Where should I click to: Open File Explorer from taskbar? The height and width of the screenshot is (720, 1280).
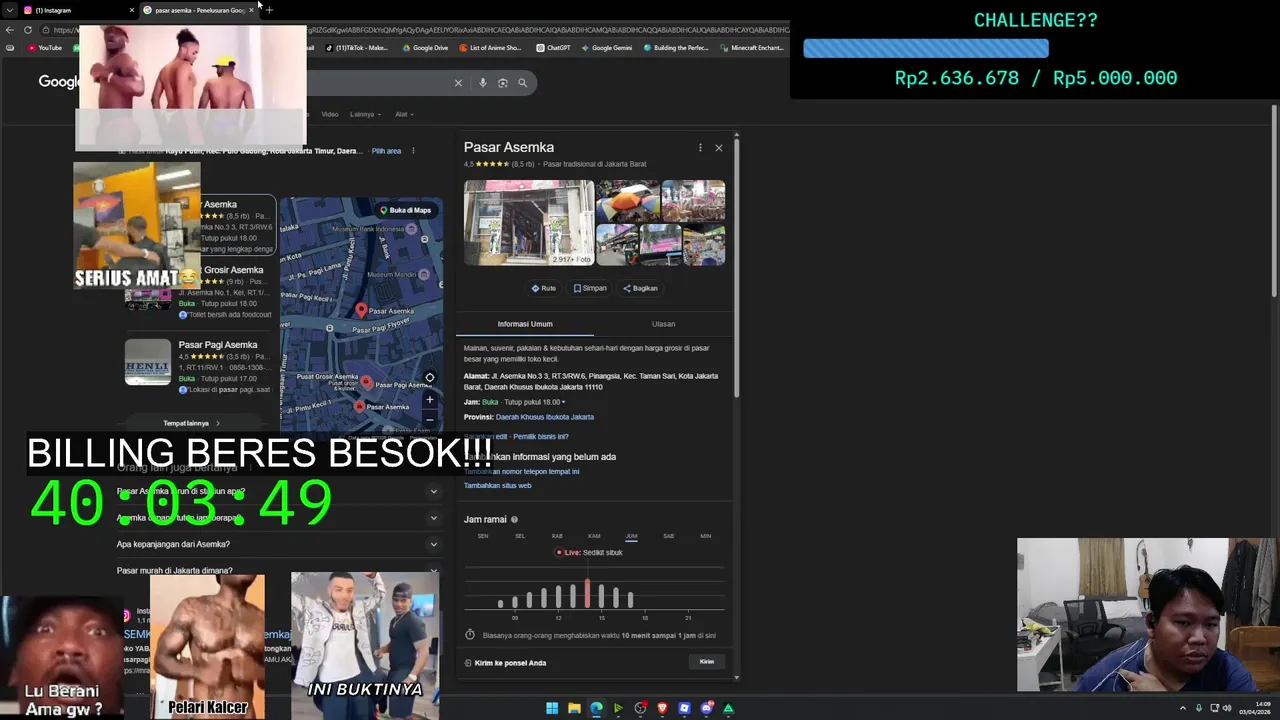tap(574, 708)
